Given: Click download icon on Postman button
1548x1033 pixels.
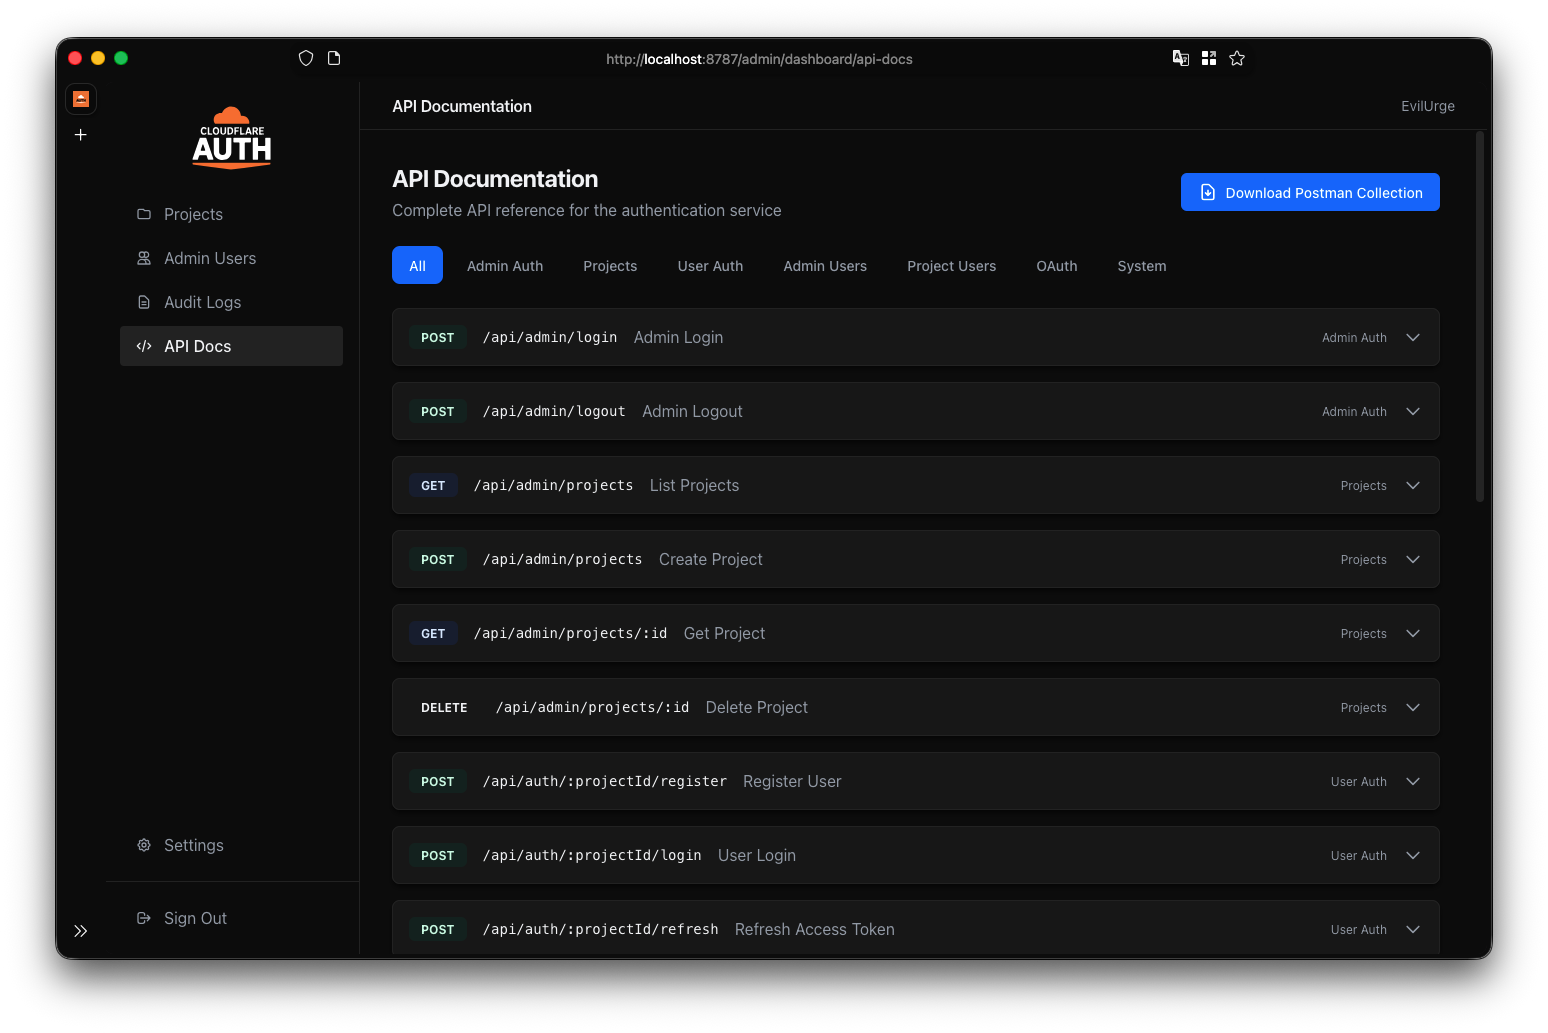Looking at the screenshot, I should (1208, 192).
